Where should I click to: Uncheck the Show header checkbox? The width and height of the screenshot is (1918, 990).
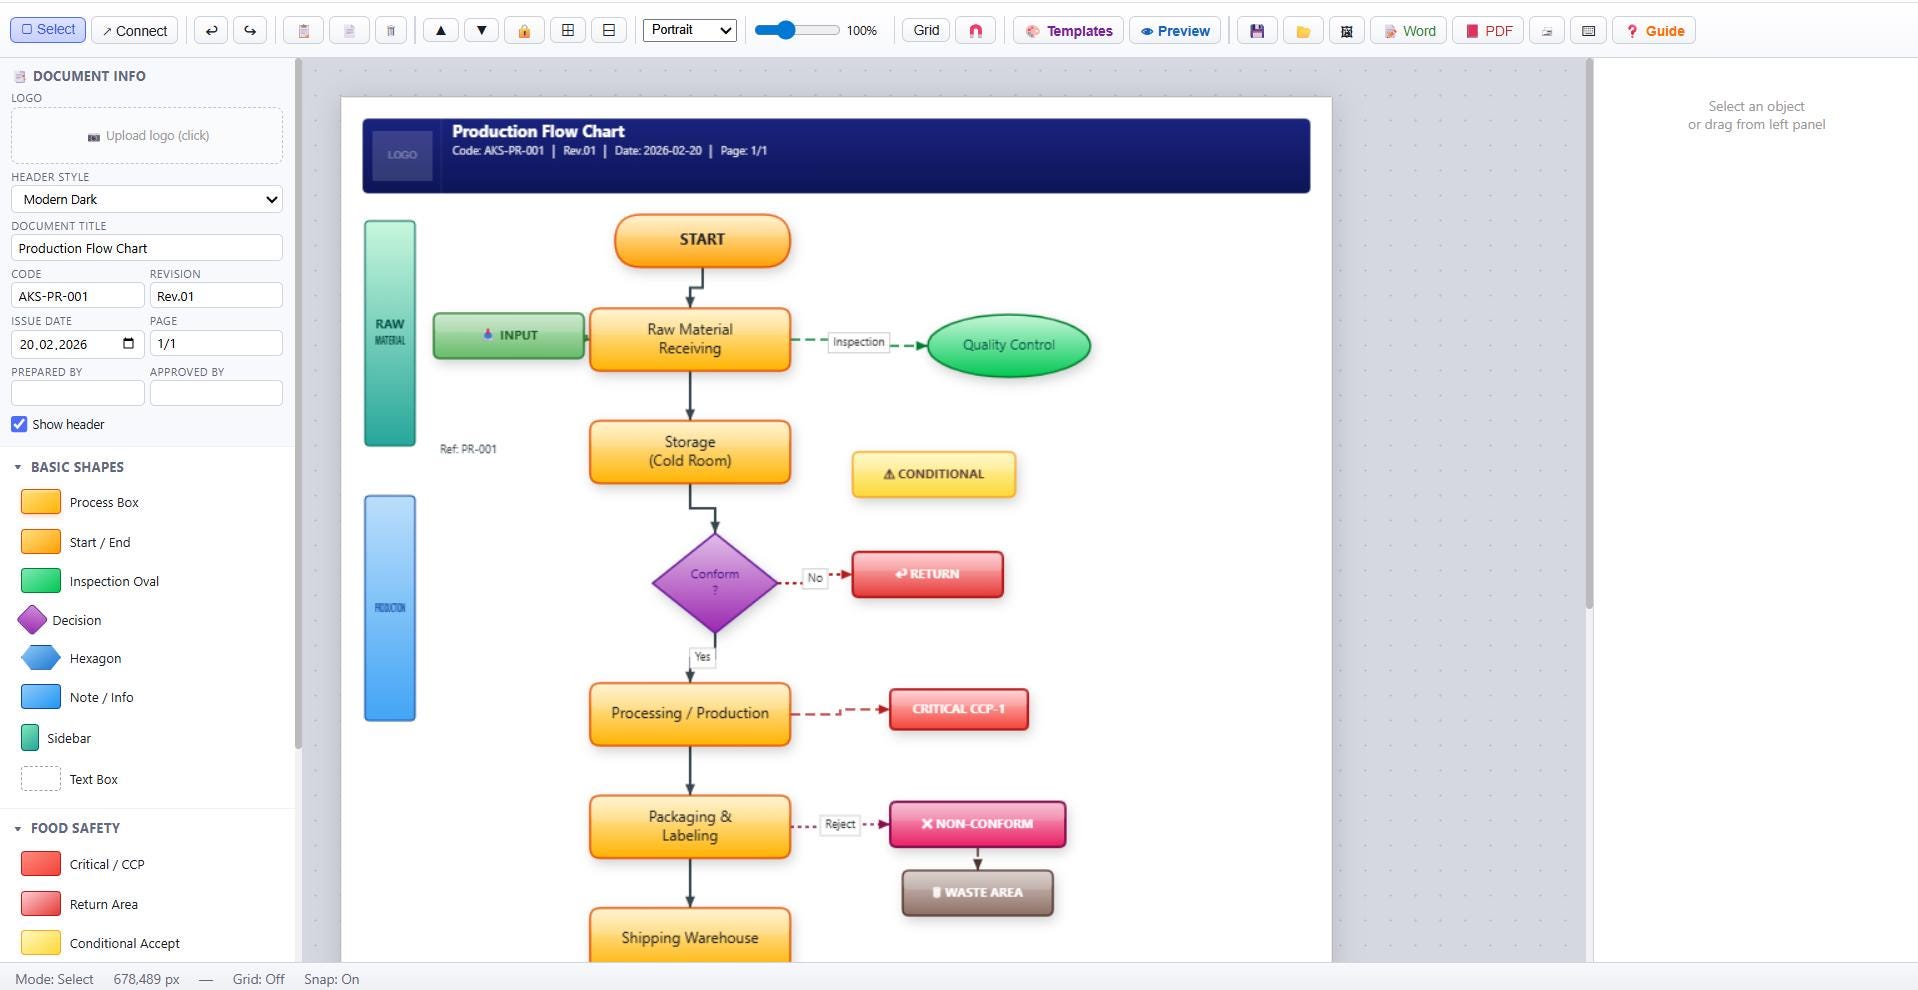19,424
